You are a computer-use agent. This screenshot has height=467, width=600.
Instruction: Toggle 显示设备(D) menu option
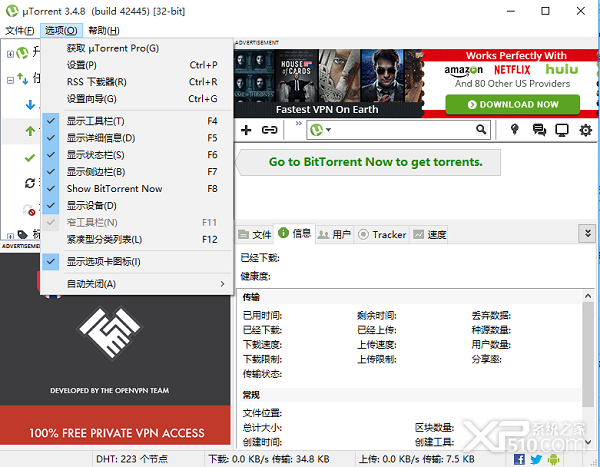137,206
